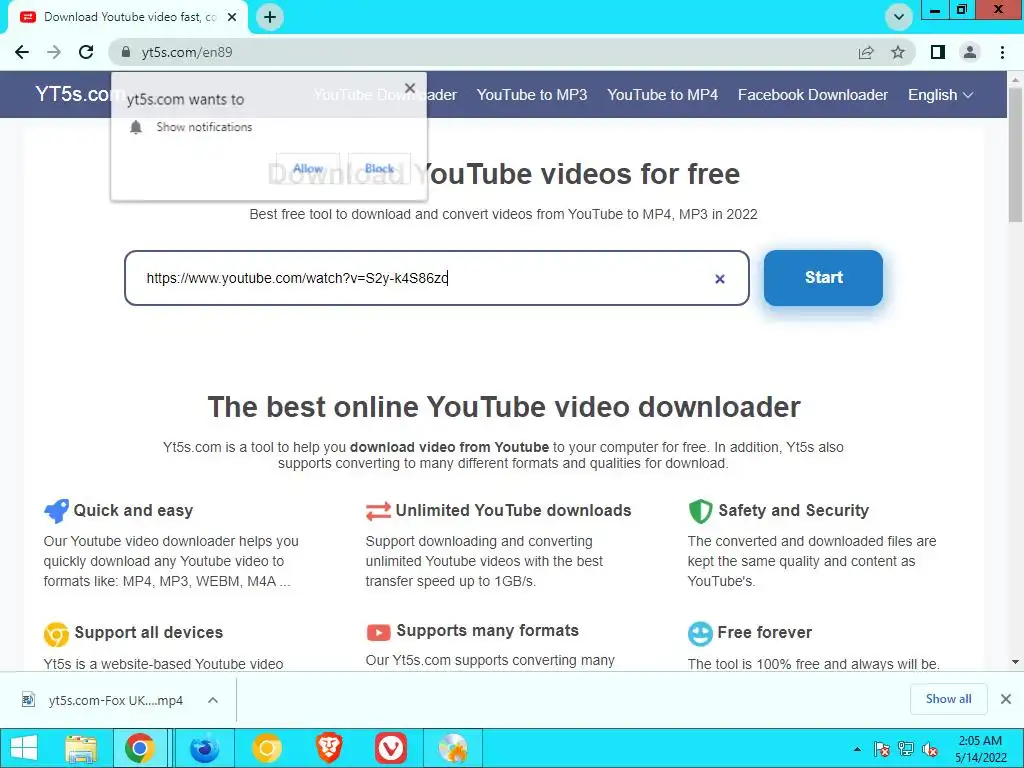Open a new tab with plus button
Screen dimensions: 1024x768
tap(270, 17)
